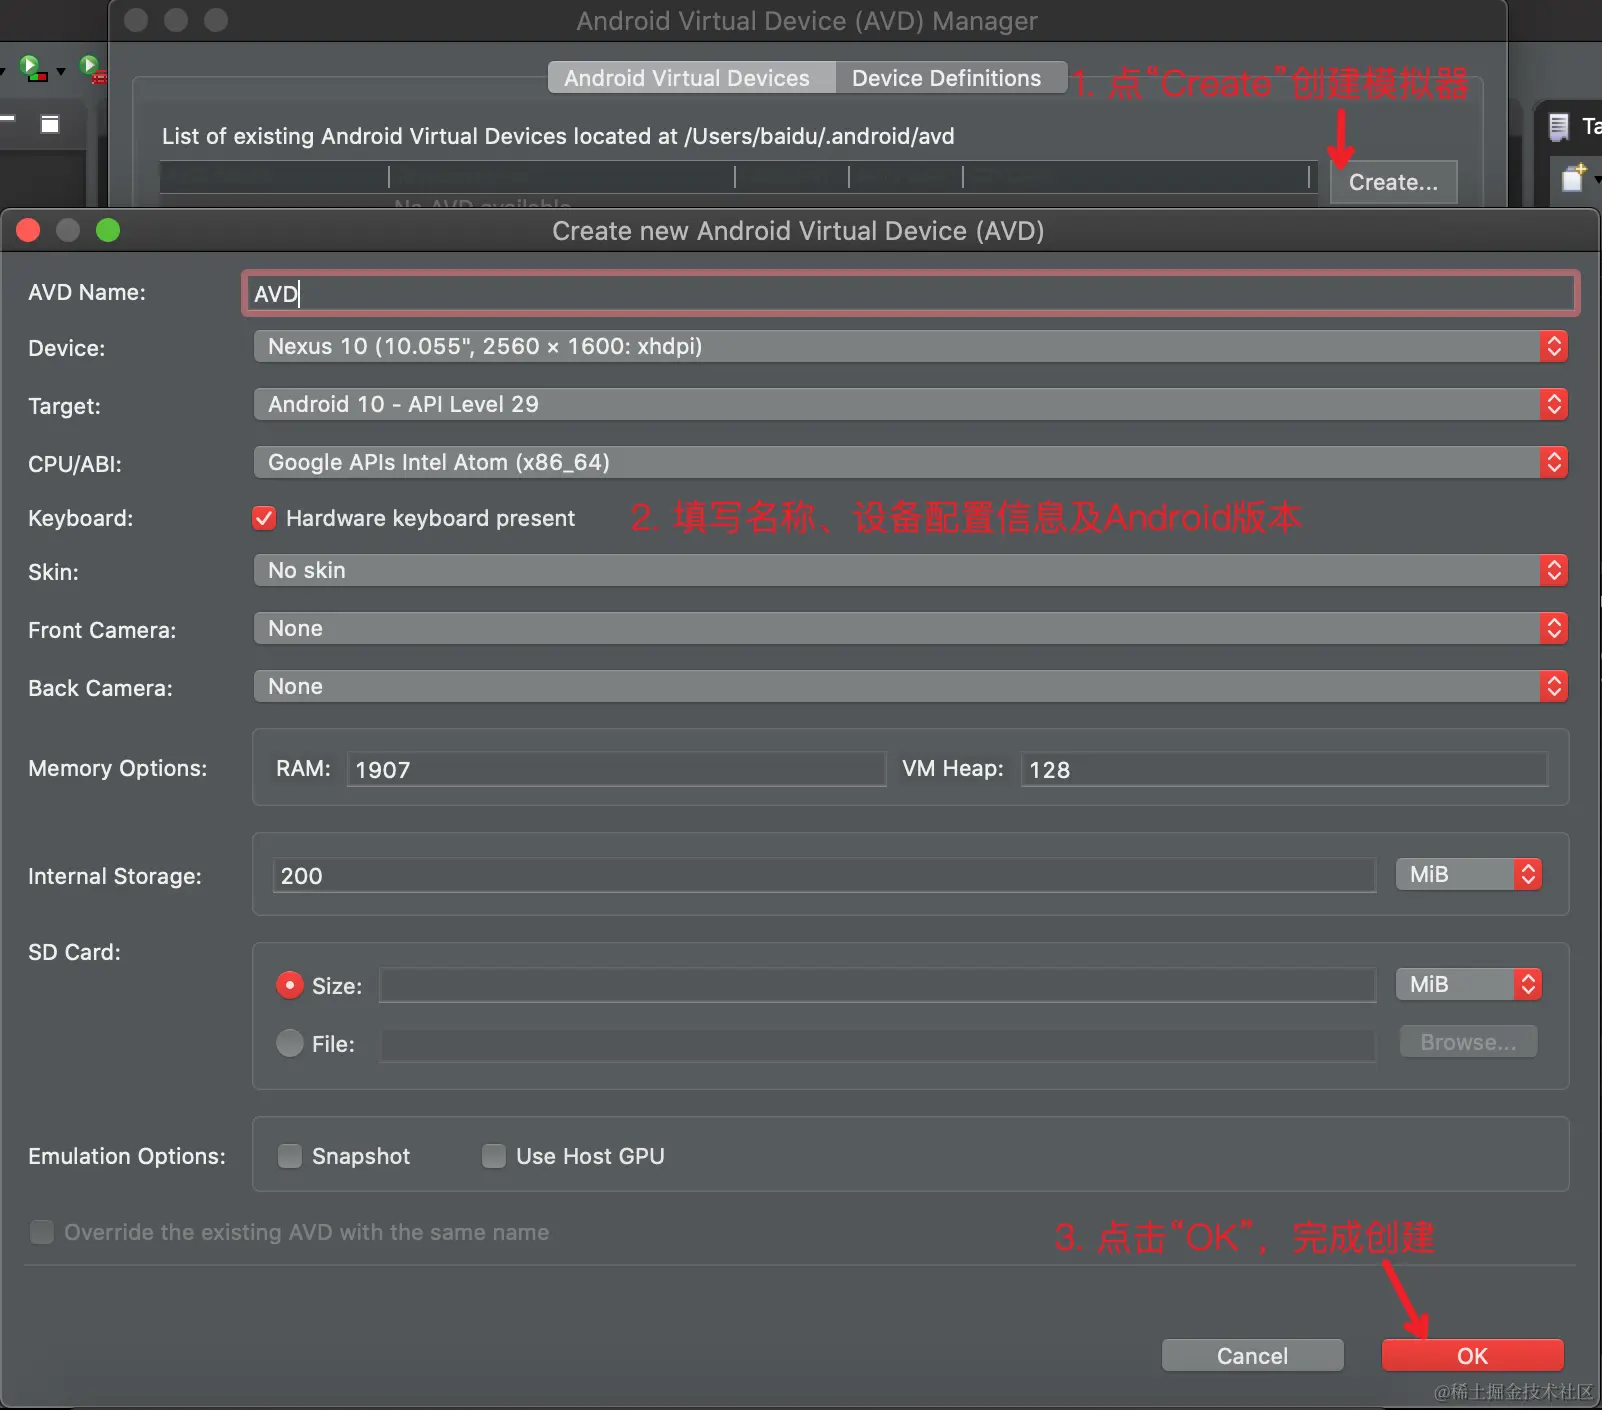Enable the Snapshot checkbox
The width and height of the screenshot is (1602, 1410).
pos(290,1156)
